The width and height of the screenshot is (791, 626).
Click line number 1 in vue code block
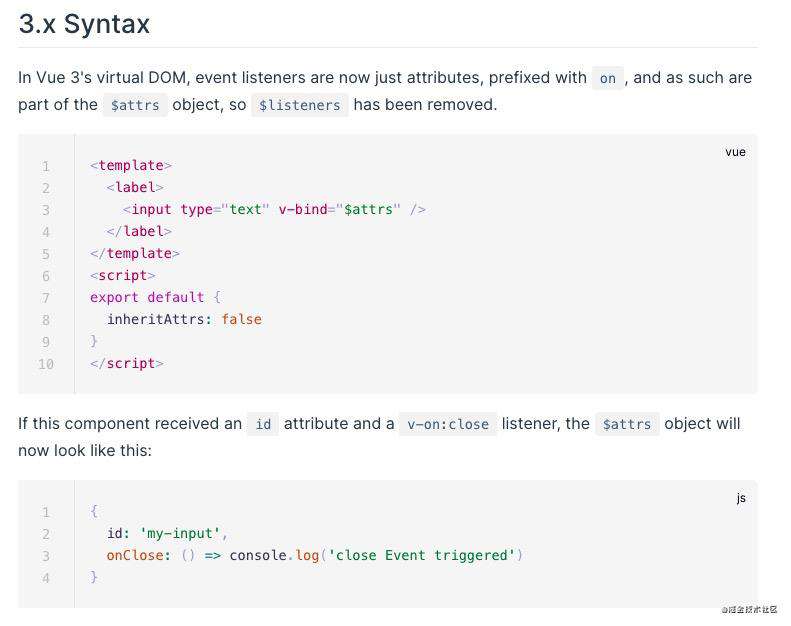(x=46, y=166)
